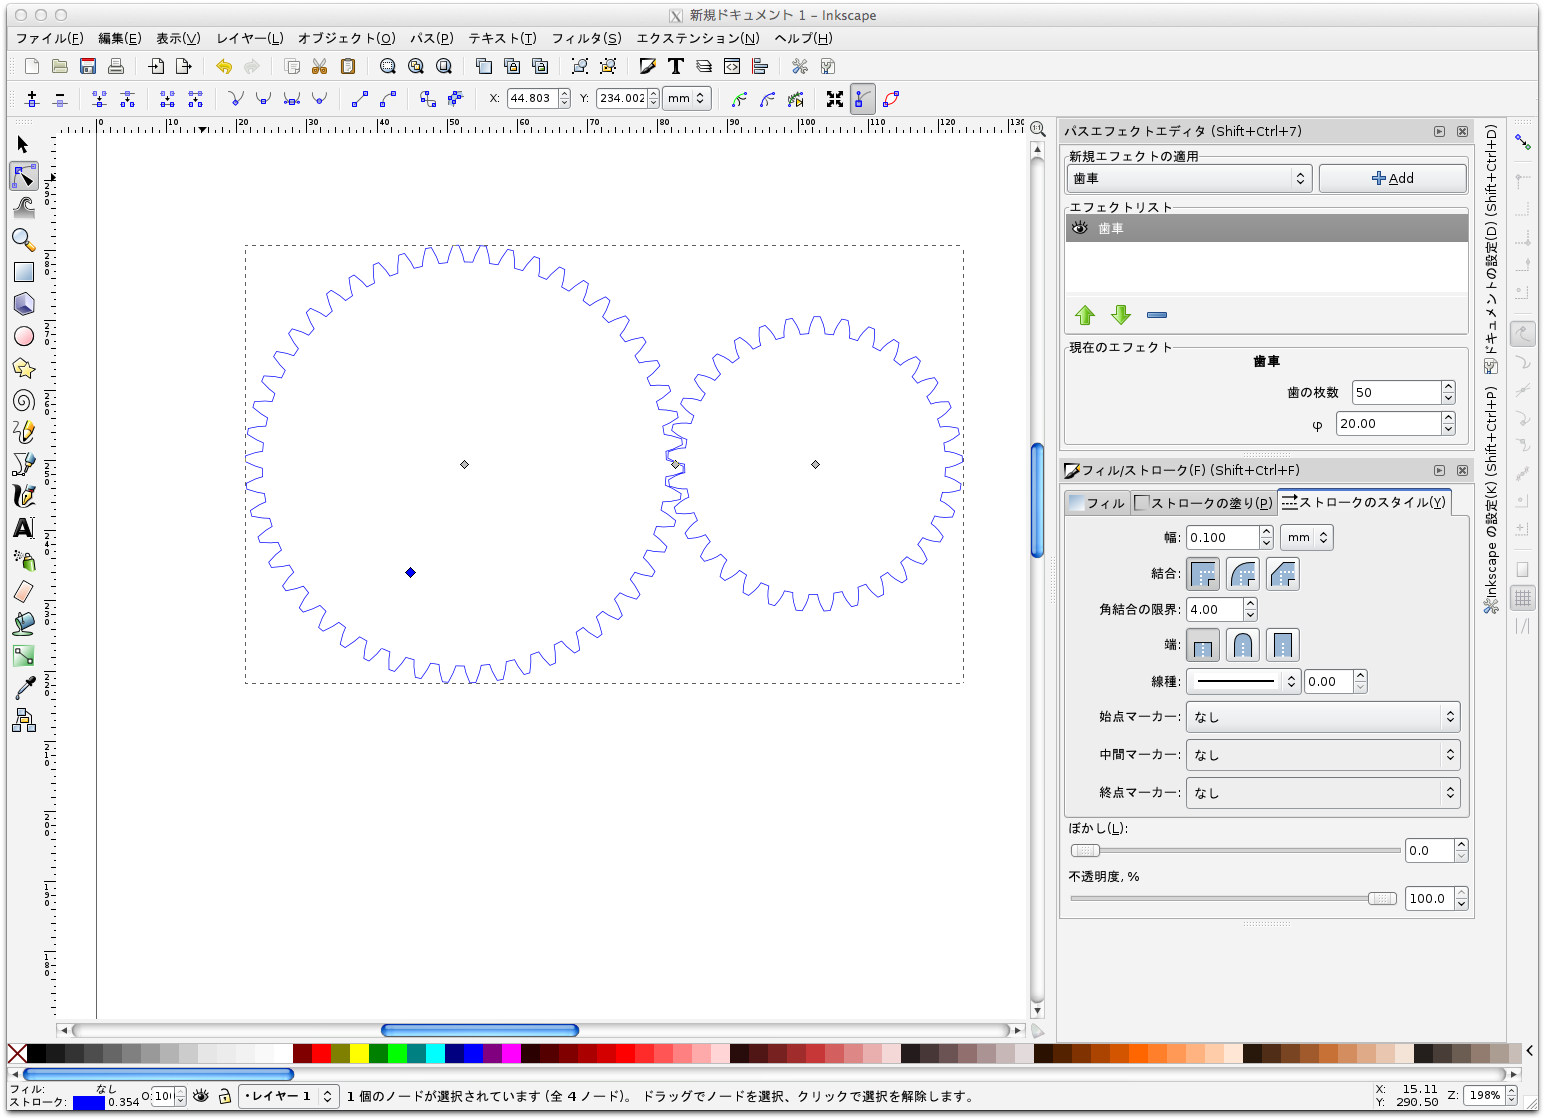Open the stroke width mm unit dropdown

1307,537
